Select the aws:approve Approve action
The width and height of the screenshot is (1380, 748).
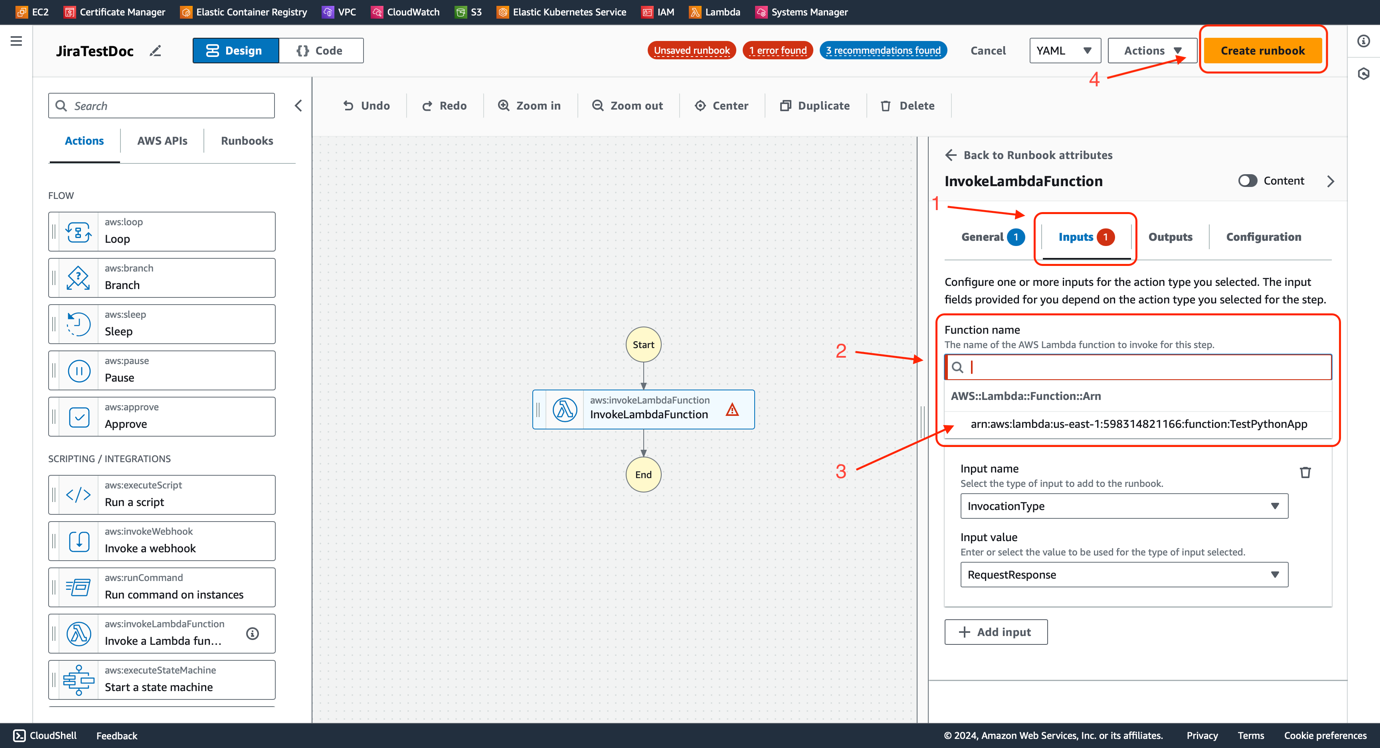(x=162, y=416)
